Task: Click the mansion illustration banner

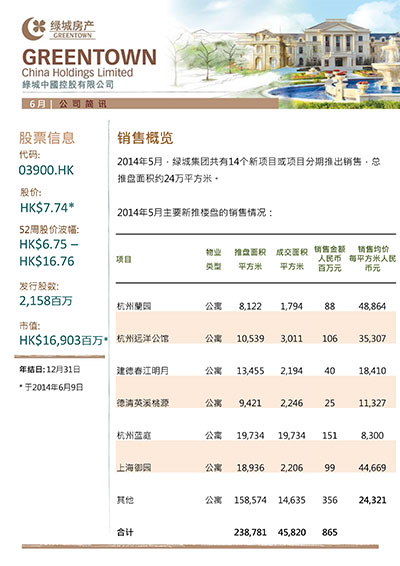Action: (x=285, y=54)
